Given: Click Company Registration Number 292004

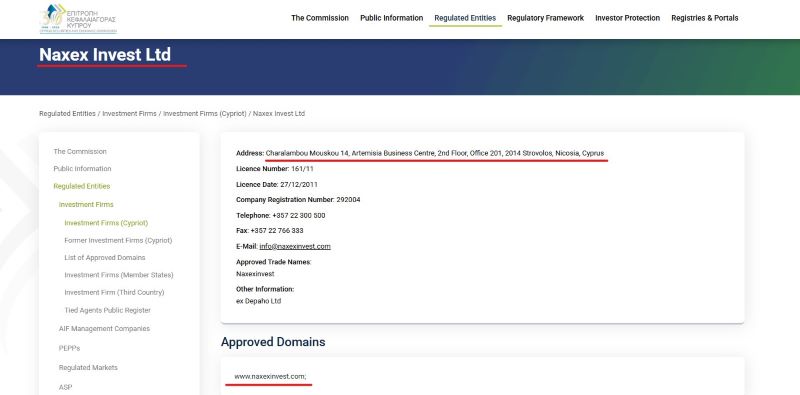Looking at the screenshot, I should click(298, 200).
